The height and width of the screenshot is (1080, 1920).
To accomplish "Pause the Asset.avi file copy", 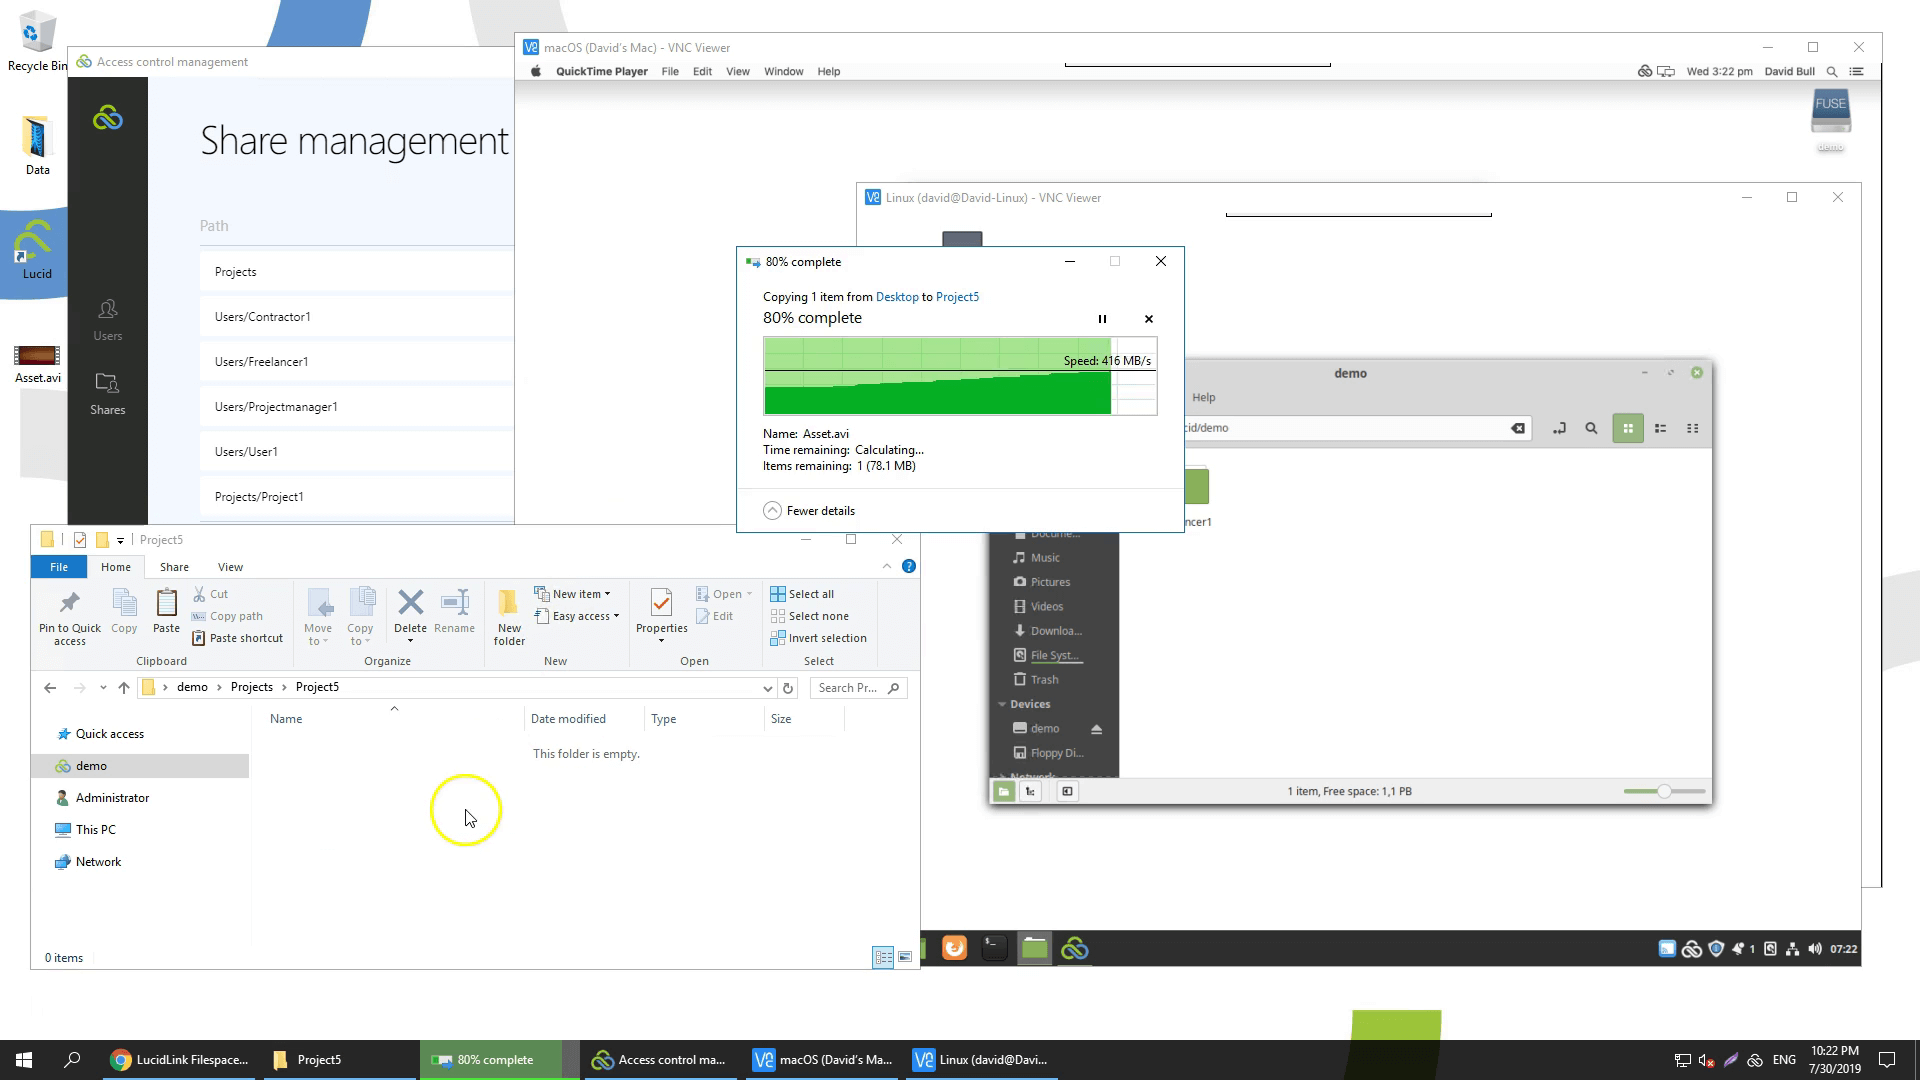I will [1102, 319].
